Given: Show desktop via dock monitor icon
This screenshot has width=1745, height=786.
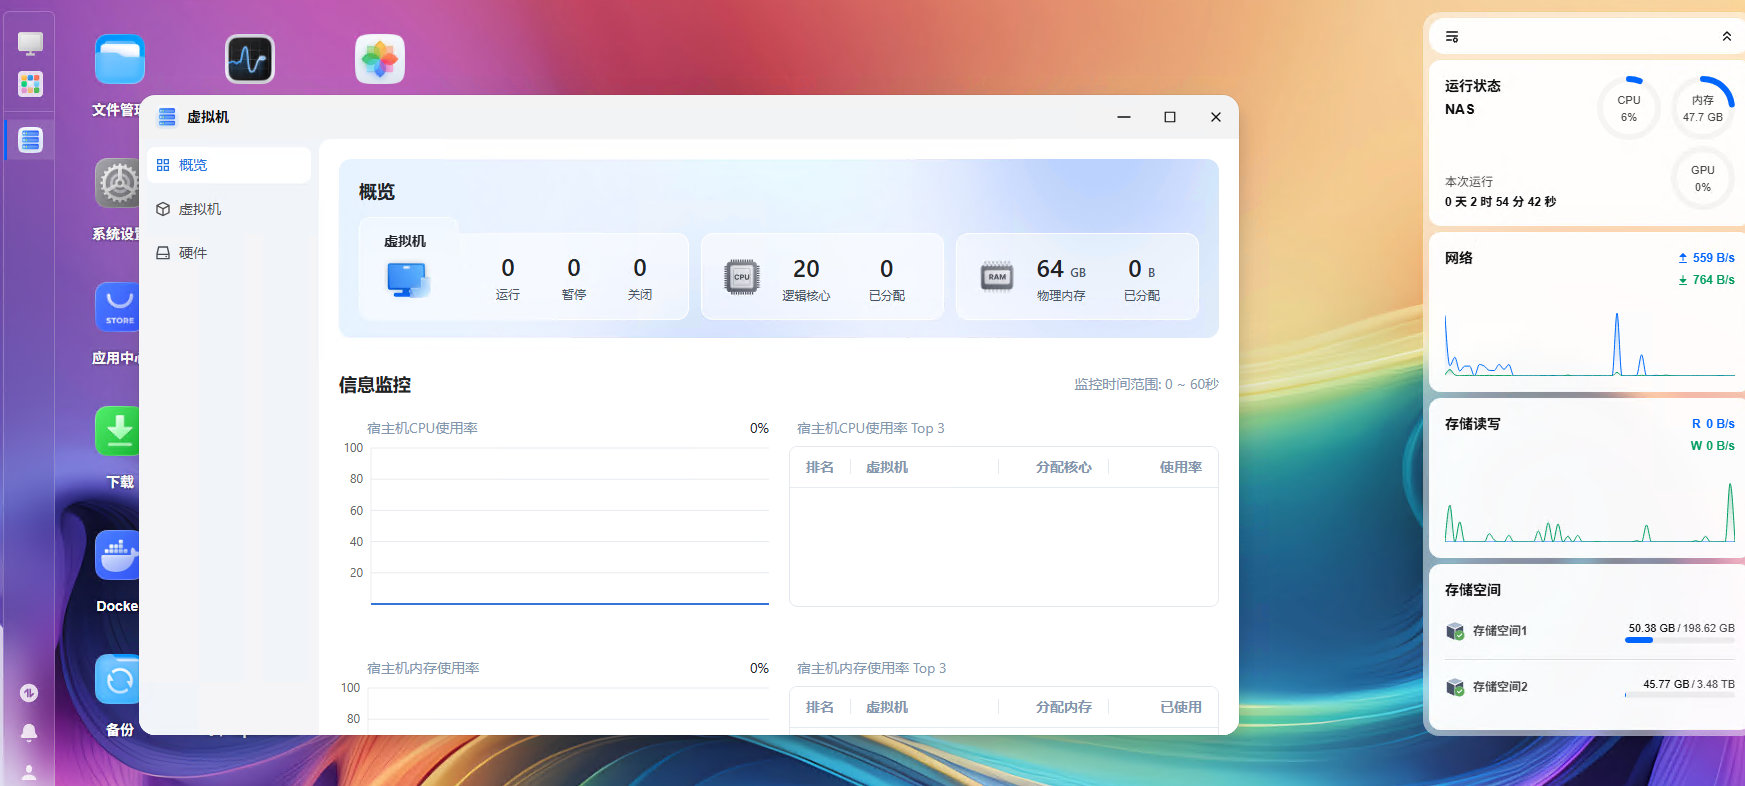Looking at the screenshot, I should [30, 43].
